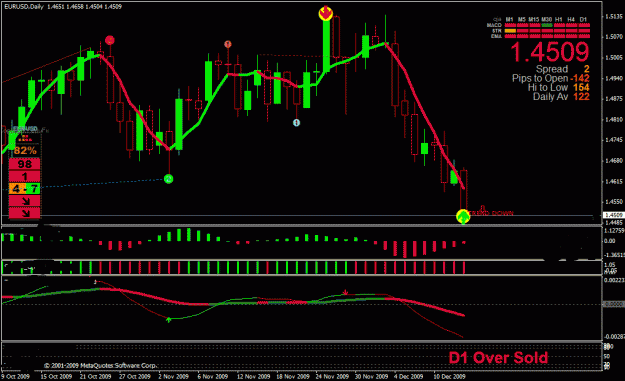Viewport: 625px width, 381px height.
Task: Click the 4 Dec 2009 date label
Action: click(x=409, y=376)
